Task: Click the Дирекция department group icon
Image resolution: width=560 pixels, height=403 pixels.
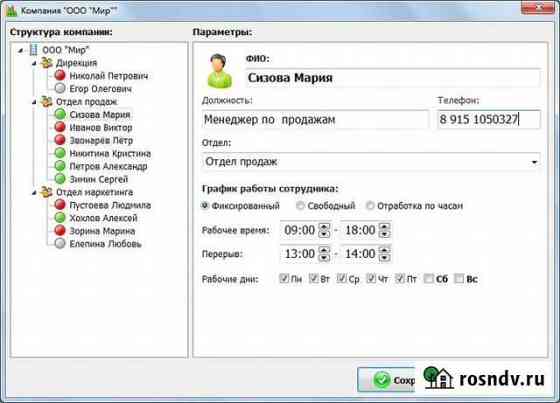Action: click(46, 63)
